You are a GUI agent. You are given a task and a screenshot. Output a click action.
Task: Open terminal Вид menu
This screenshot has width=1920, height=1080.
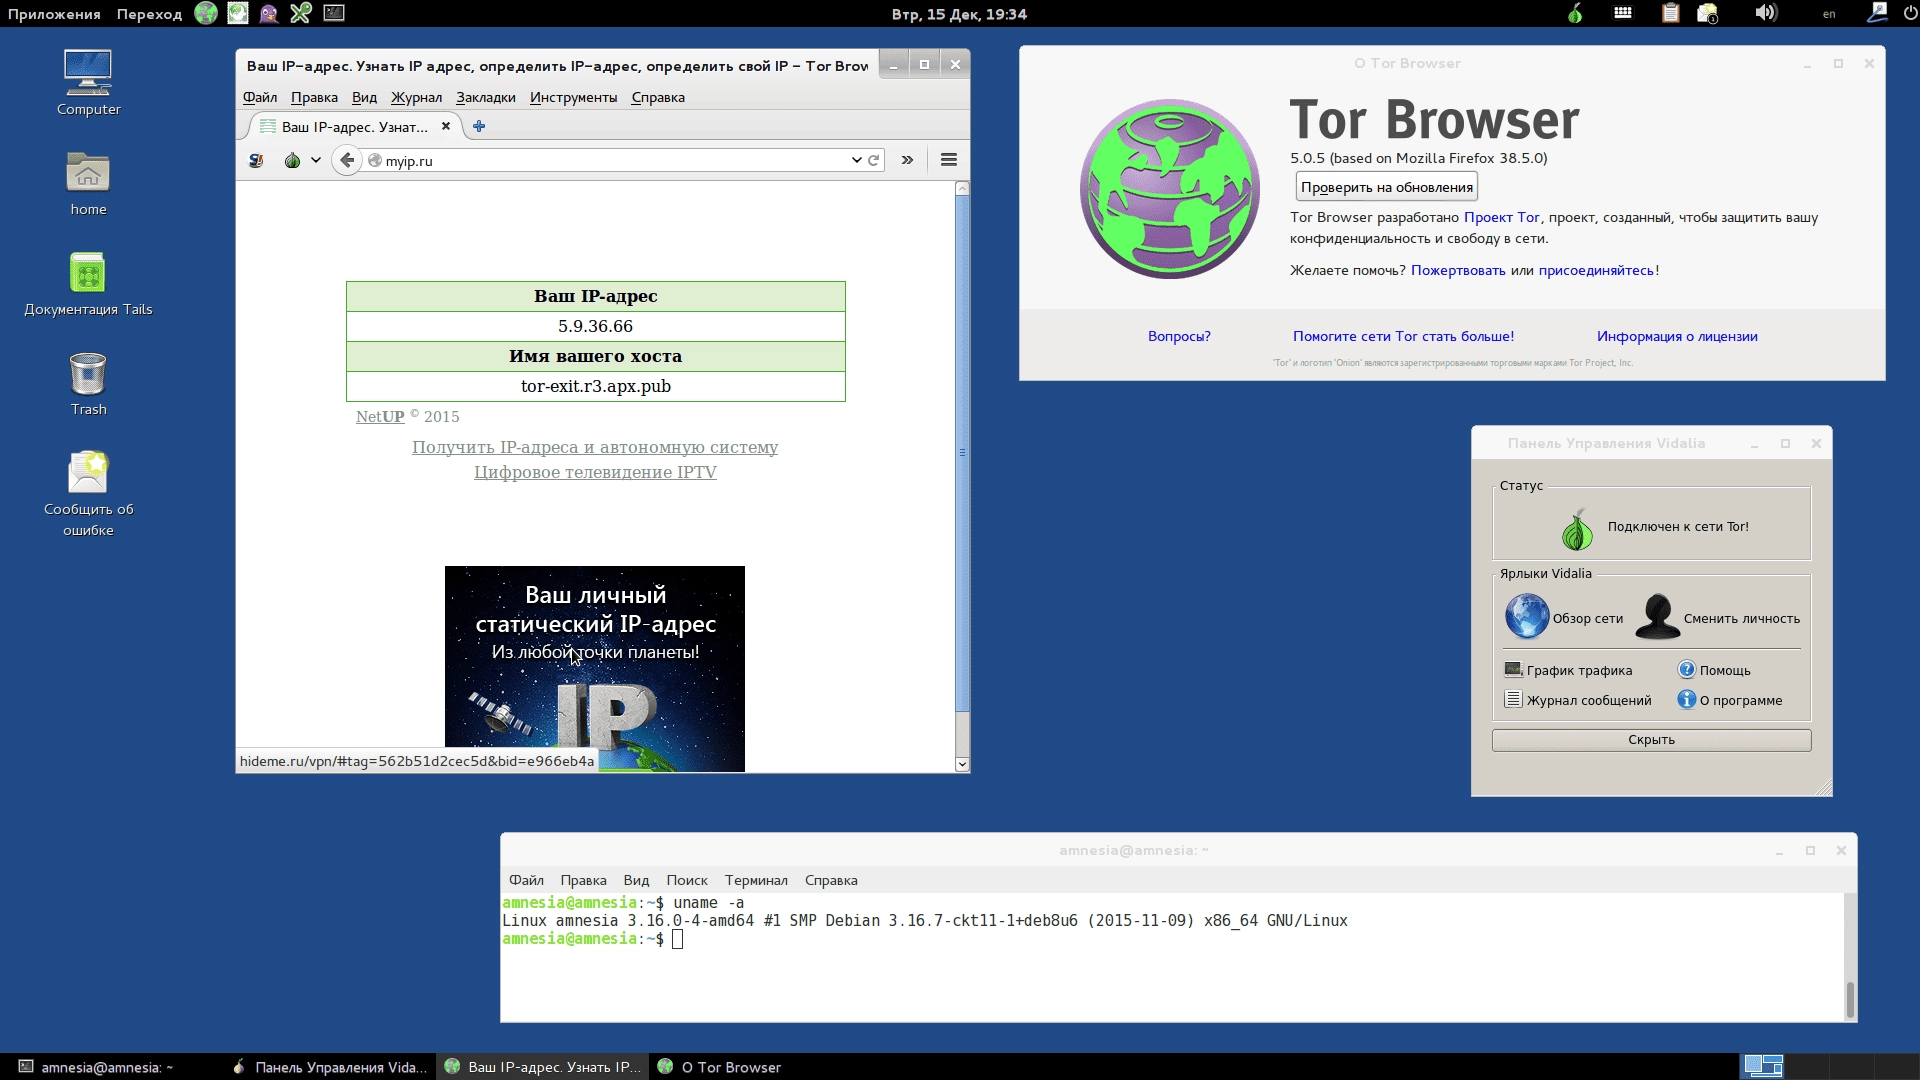(636, 880)
